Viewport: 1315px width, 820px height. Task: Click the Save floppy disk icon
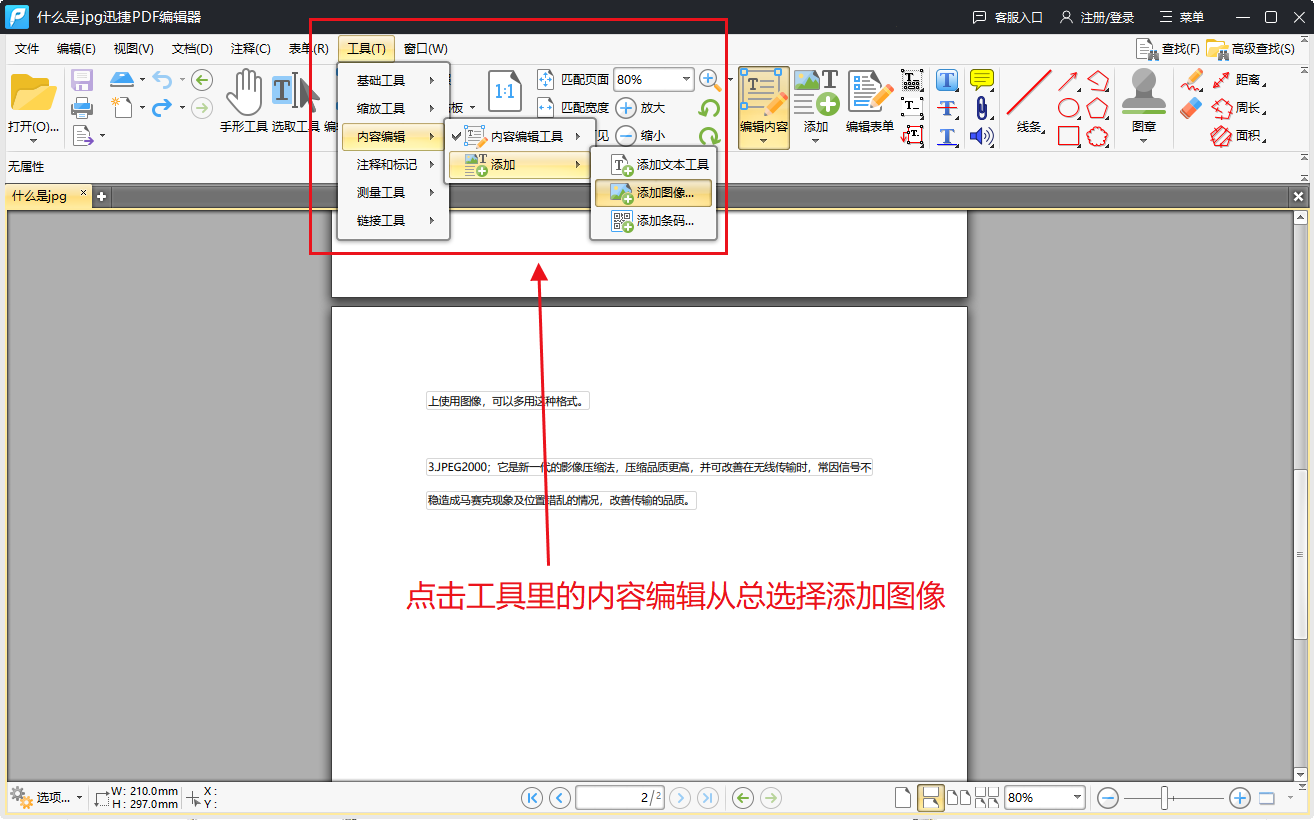click(x=82, y=80)
